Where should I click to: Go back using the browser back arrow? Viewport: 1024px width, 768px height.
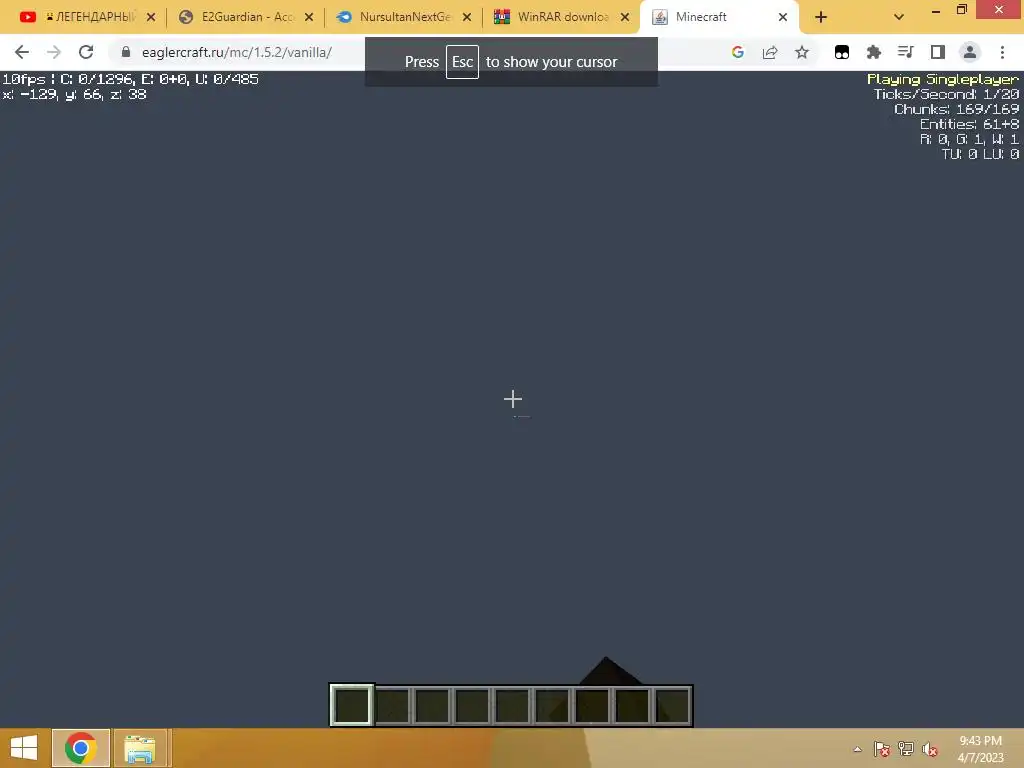tap(22, 52)
